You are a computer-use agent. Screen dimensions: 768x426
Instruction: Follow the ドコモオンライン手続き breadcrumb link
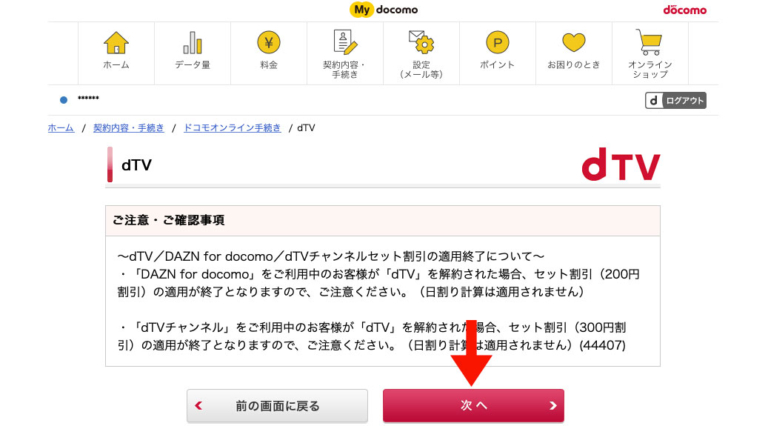(x=232, y=128)
